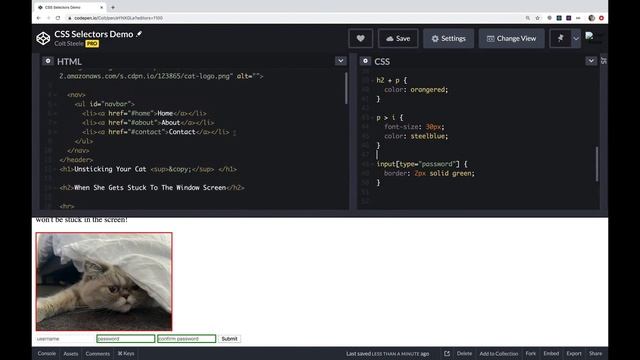
Task: Open Export menu
Action: (574, 353)
